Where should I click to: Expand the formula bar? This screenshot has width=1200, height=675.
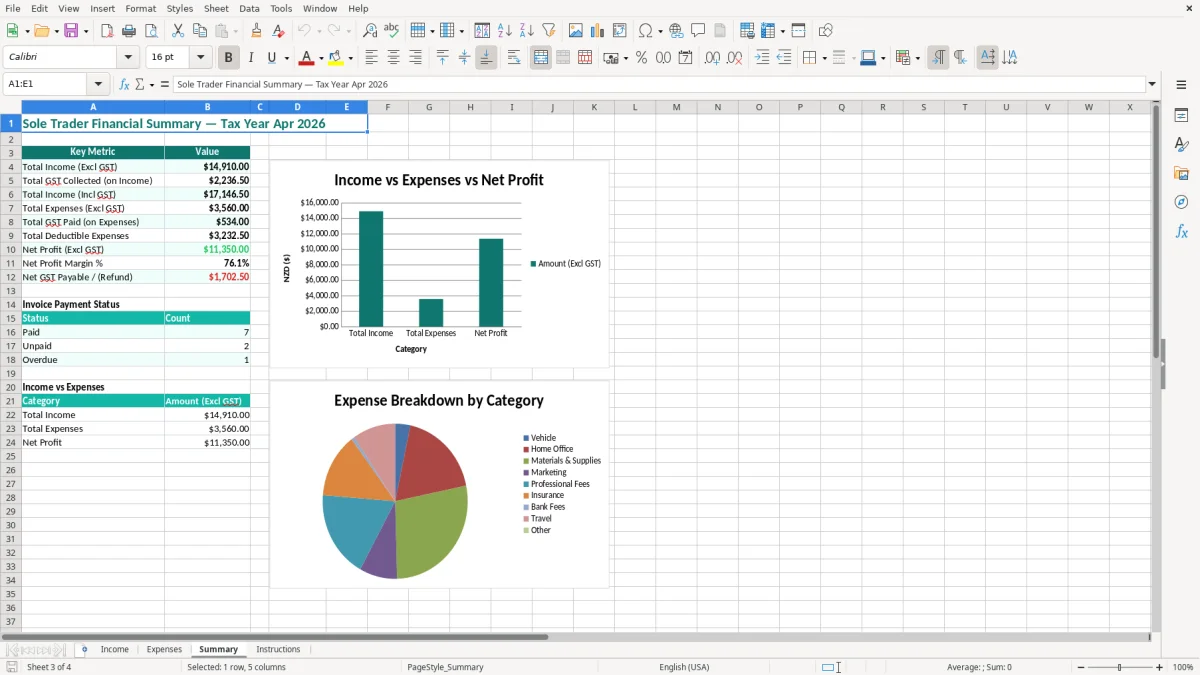point(1152,84)
